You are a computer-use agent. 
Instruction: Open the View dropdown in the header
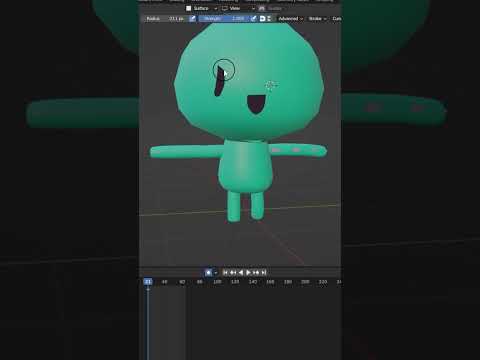tap(238, 8)
